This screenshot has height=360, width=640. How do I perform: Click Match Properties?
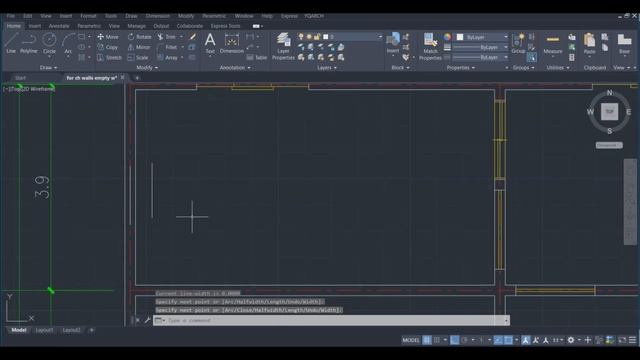pyautogui.click(x=430, y=46)
